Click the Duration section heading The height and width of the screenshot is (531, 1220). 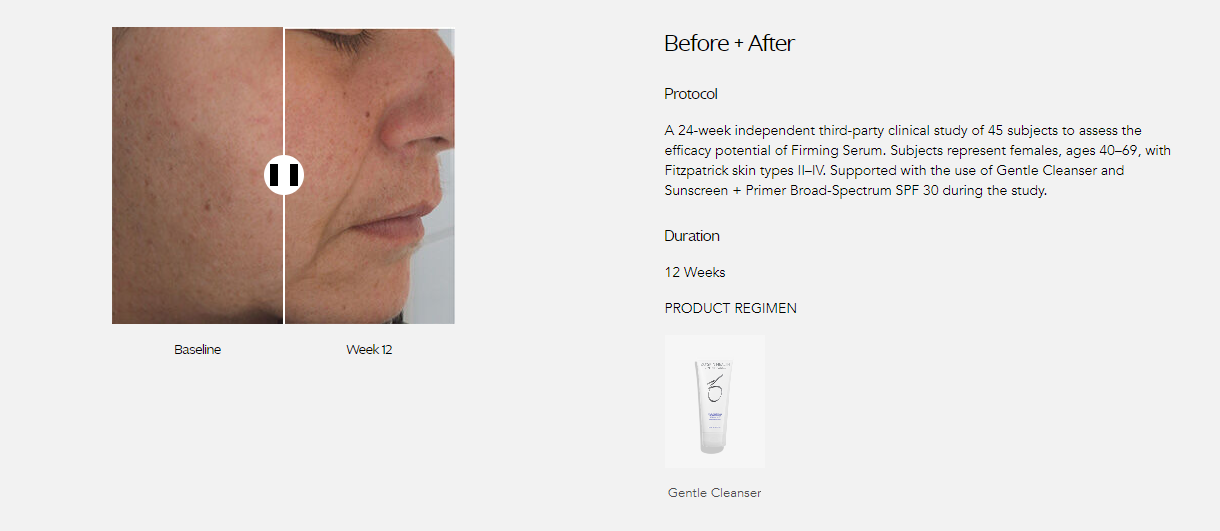(x=692, y=236)
